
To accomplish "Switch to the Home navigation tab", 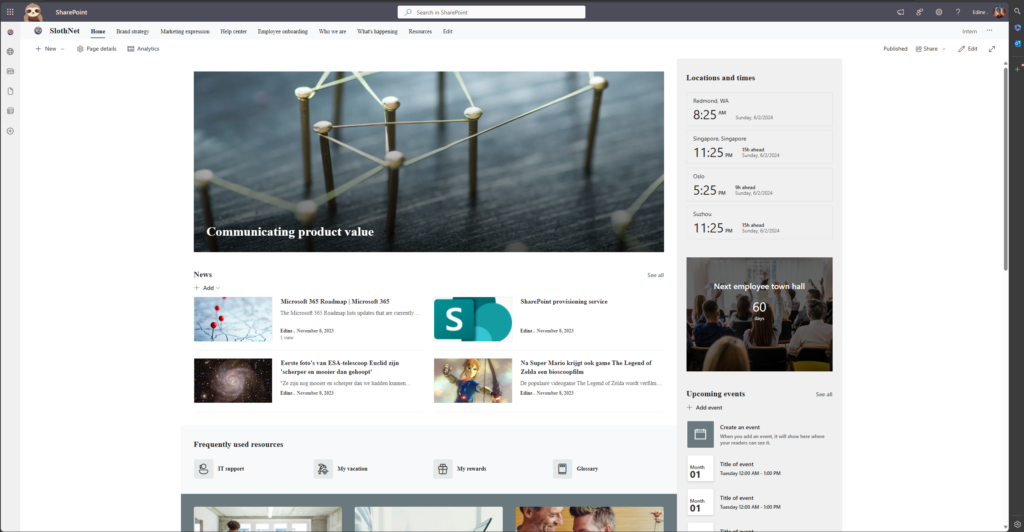I will [98, 31].
